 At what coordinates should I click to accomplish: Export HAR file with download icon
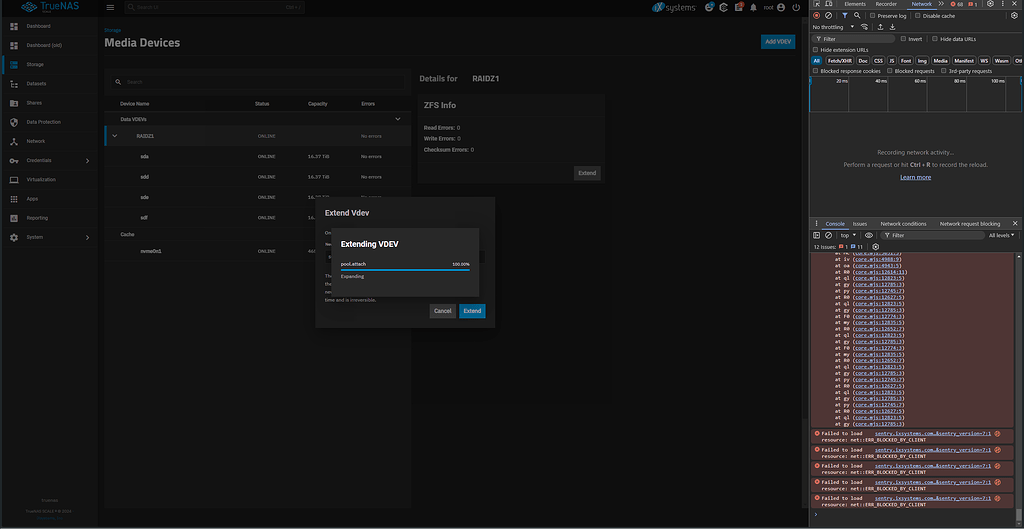coord(892,27)
